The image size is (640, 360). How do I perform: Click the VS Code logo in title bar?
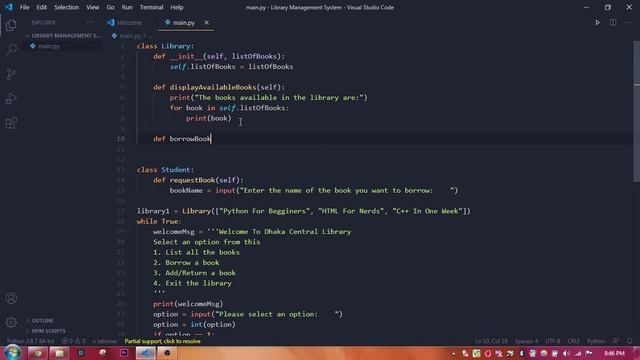(9, 7)
